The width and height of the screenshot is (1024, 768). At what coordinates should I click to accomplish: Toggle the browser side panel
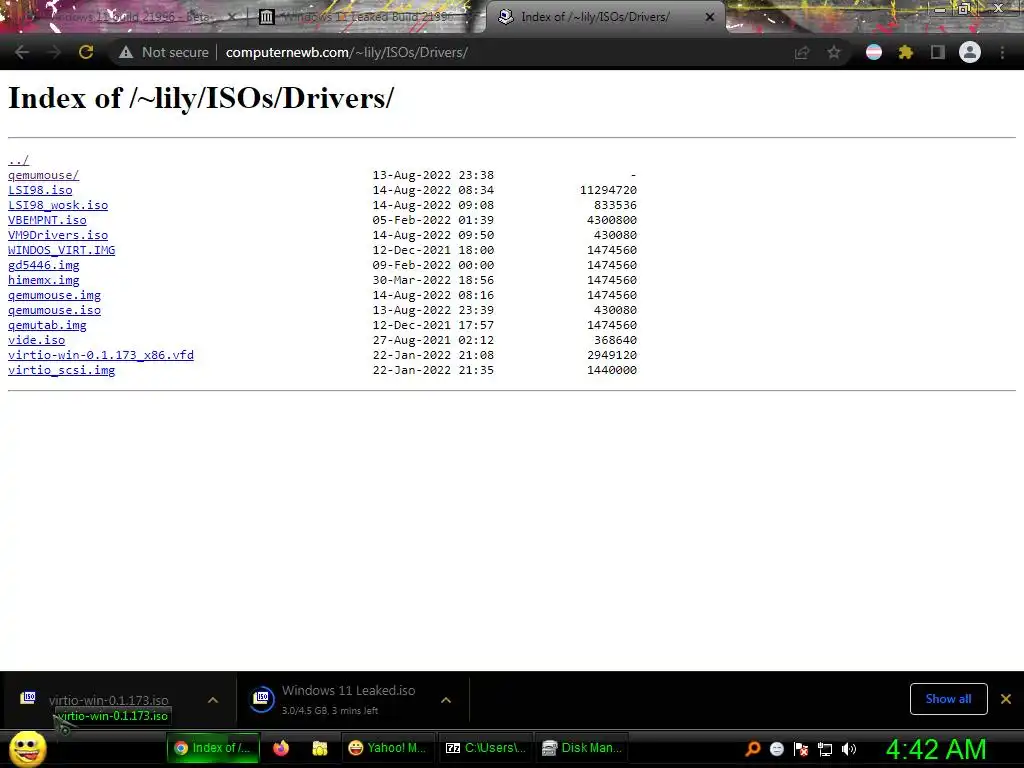(938, 52)
